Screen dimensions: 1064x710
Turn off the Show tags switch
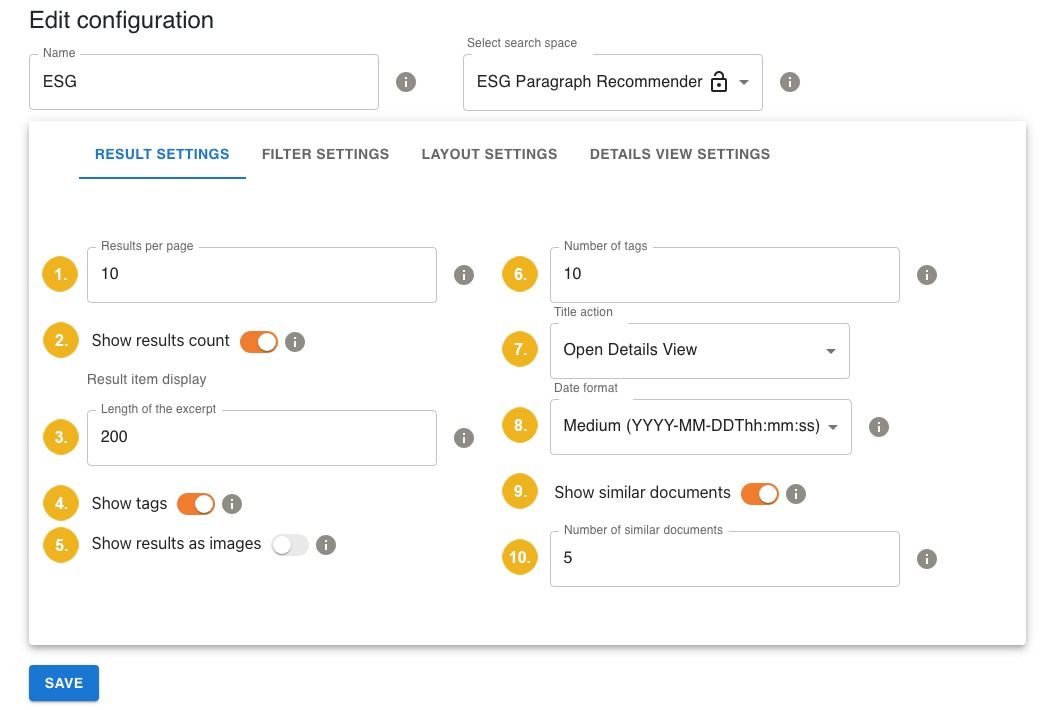[196, 504]
